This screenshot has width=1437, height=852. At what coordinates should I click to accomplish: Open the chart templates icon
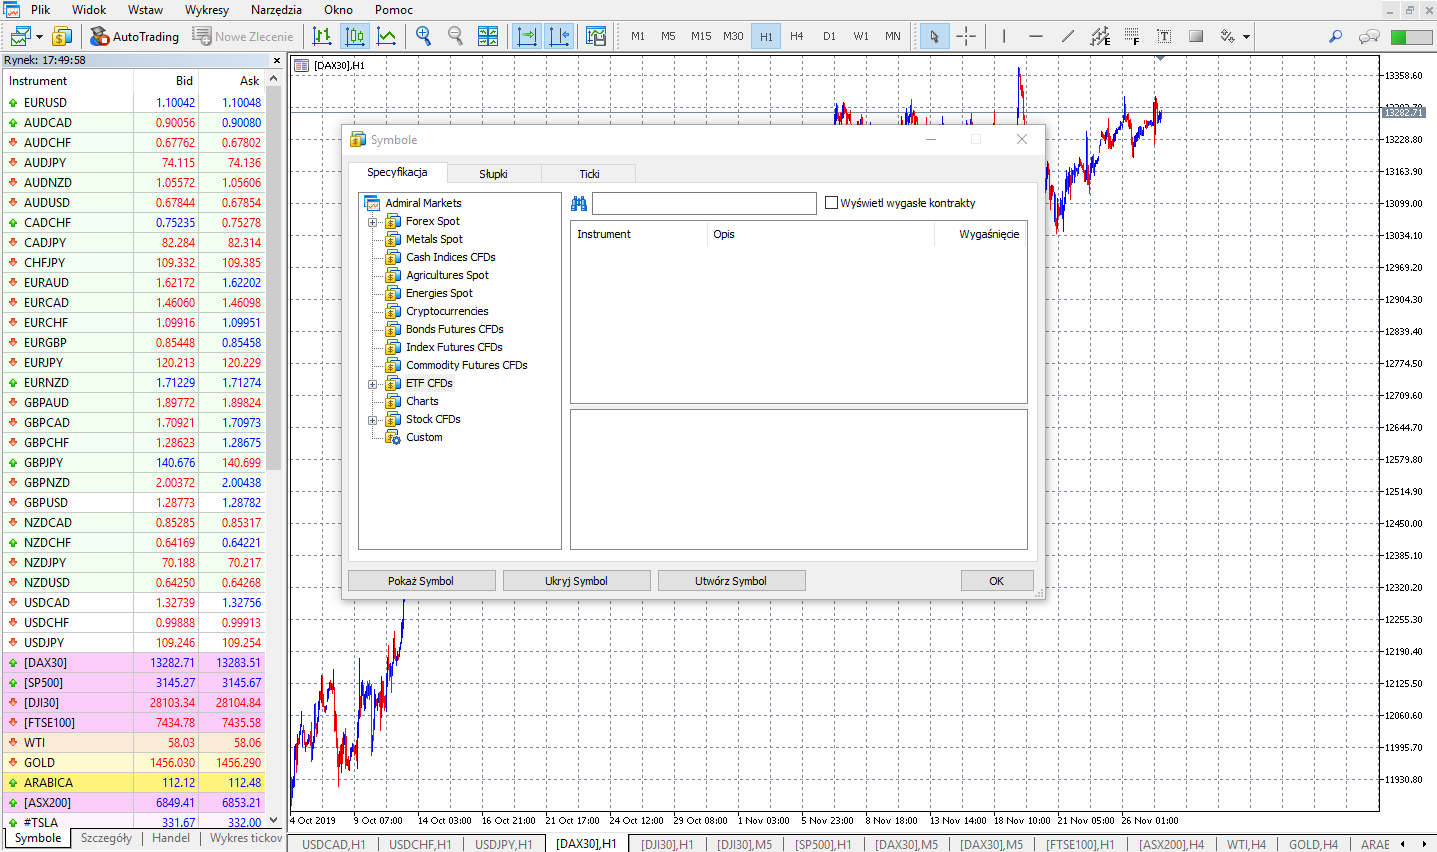[596, 36]
